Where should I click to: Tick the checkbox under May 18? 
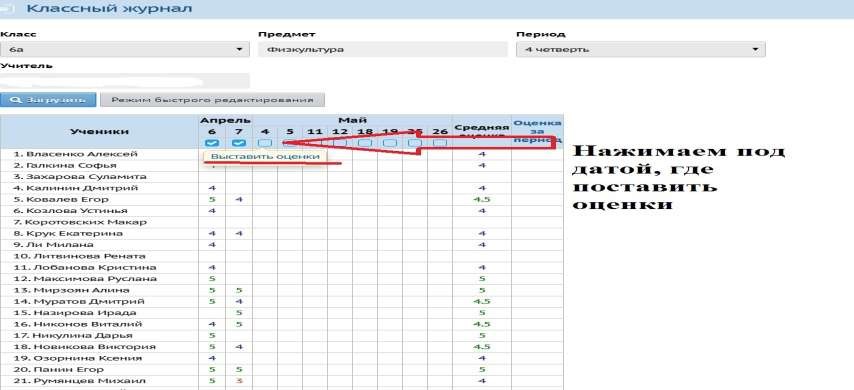point(365,143)
